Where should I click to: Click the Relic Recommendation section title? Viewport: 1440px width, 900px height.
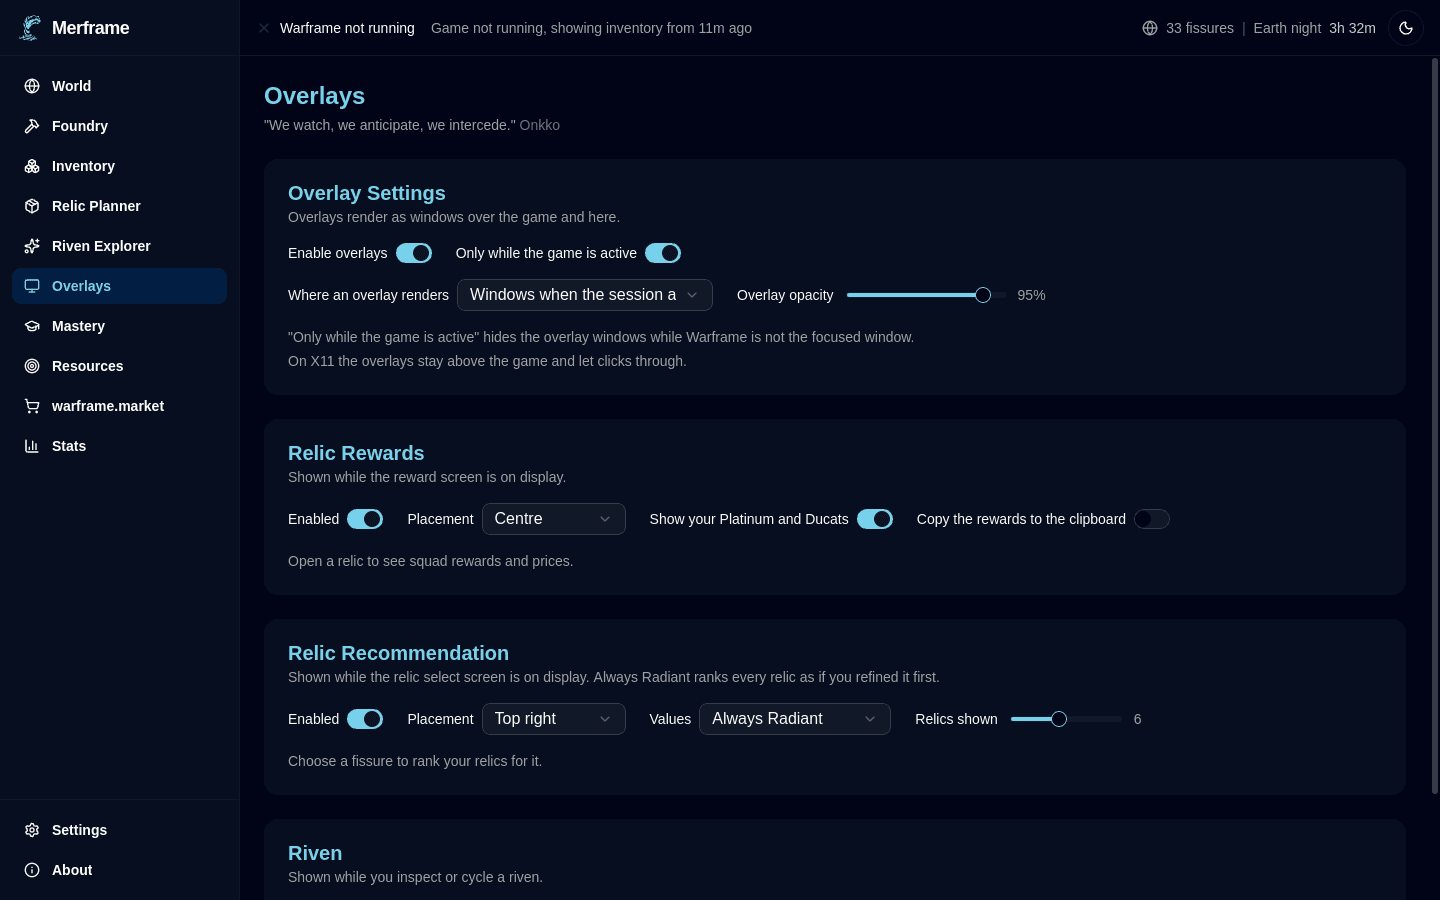pyautogui.click(x=398, y=653)
